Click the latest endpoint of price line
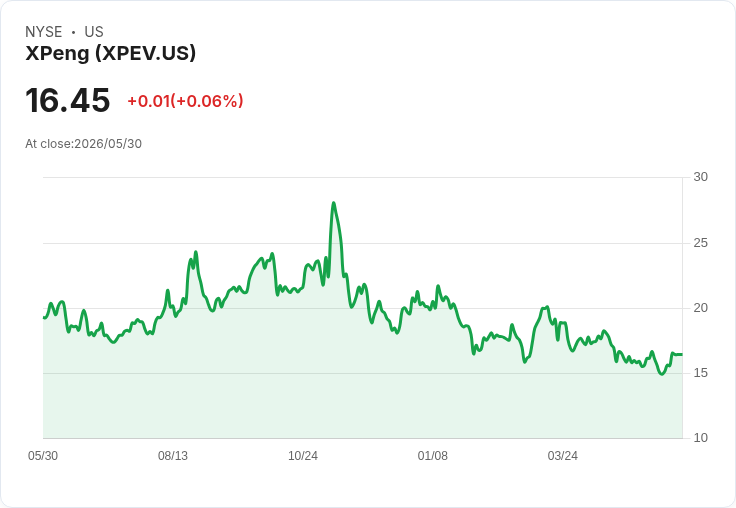 (682, 354)
